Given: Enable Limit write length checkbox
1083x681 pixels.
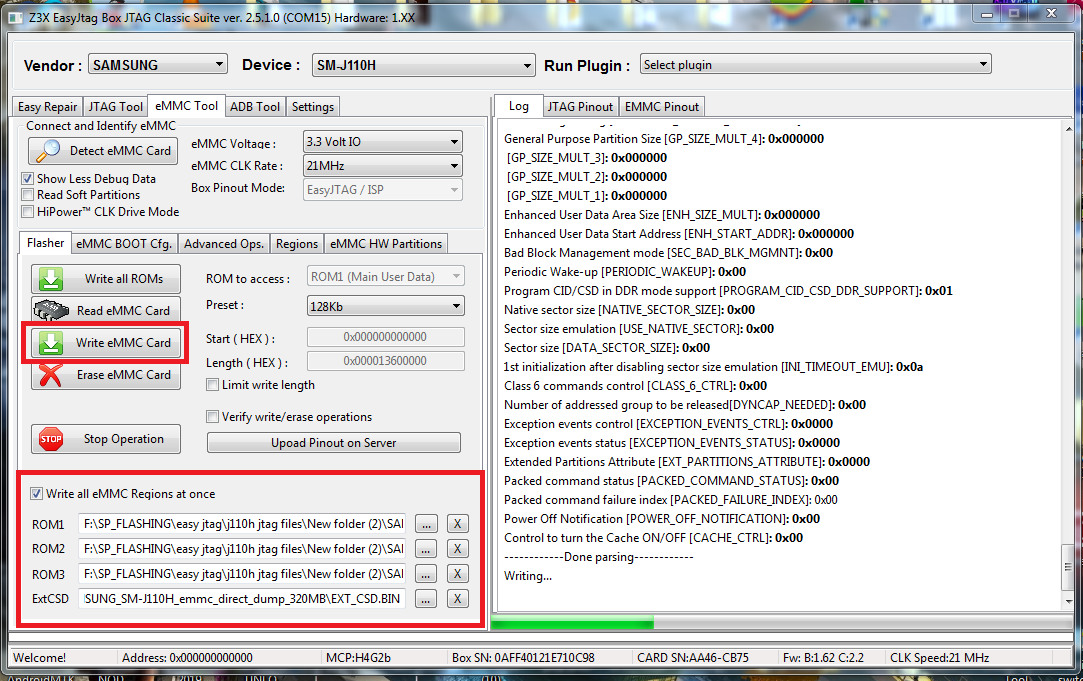Looking at the screenshot, I should [x=213, y=385].
